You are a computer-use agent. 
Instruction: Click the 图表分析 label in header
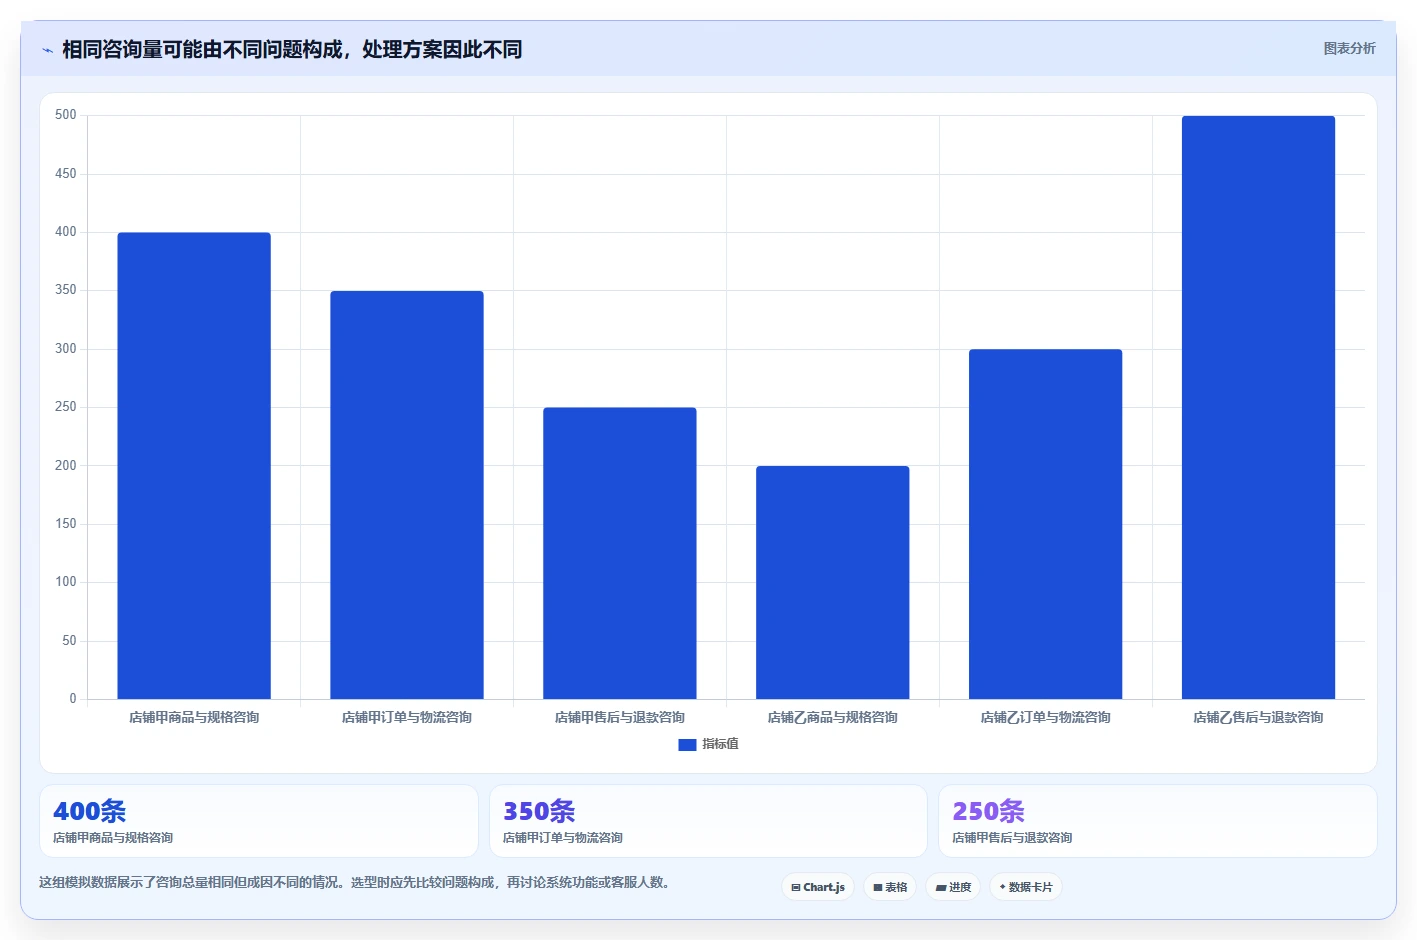[1349, 48]
